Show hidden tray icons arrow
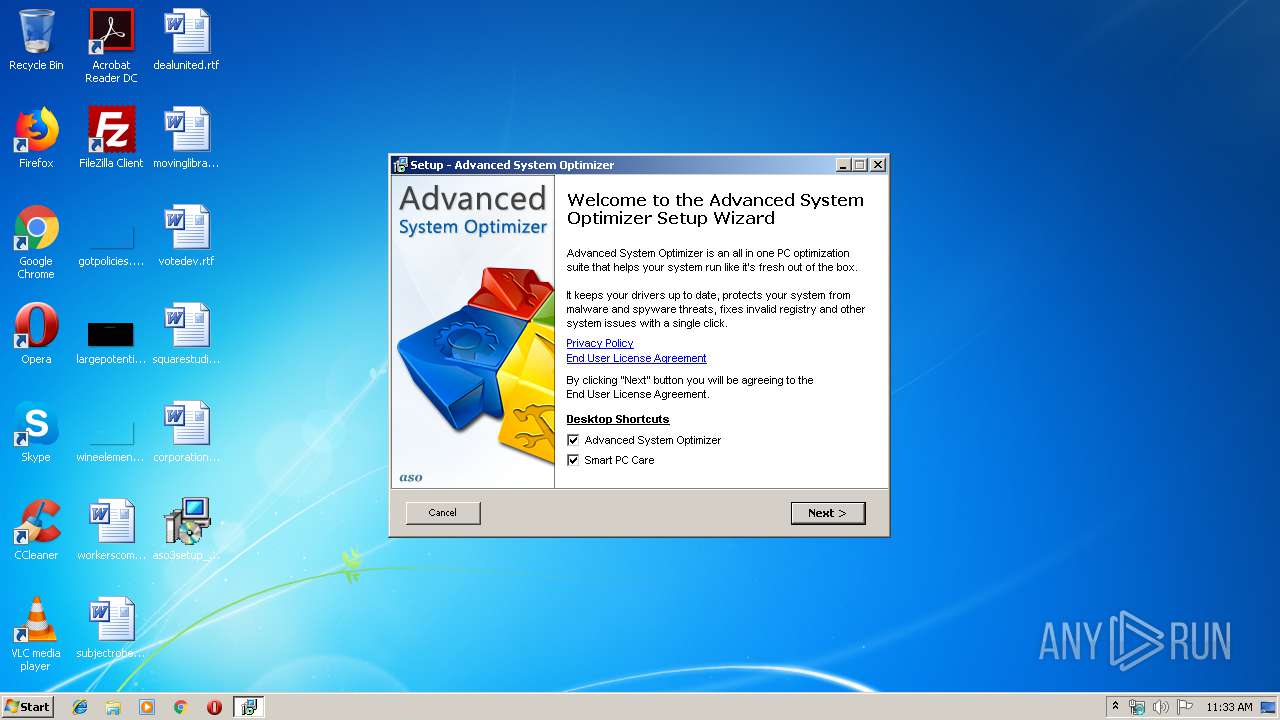 coord(1115,707)
